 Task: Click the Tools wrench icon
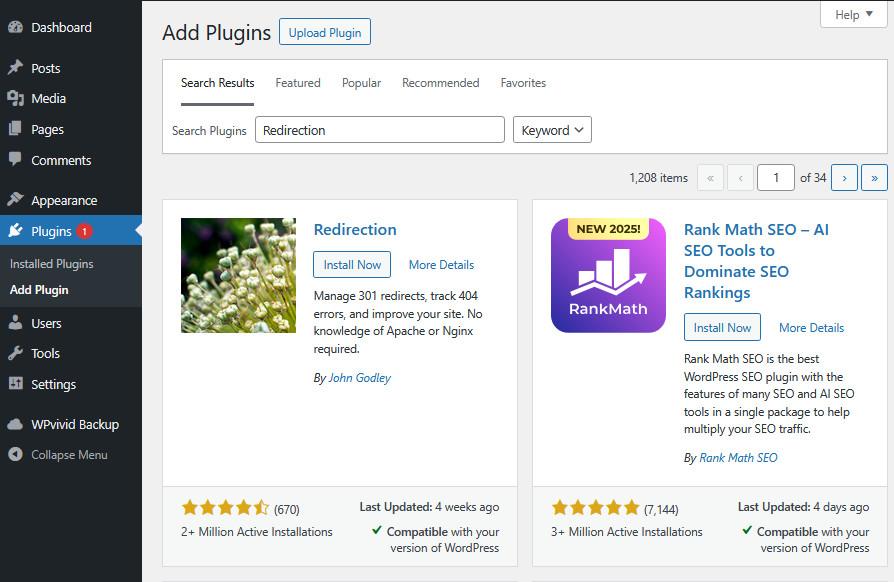[15, 353]
